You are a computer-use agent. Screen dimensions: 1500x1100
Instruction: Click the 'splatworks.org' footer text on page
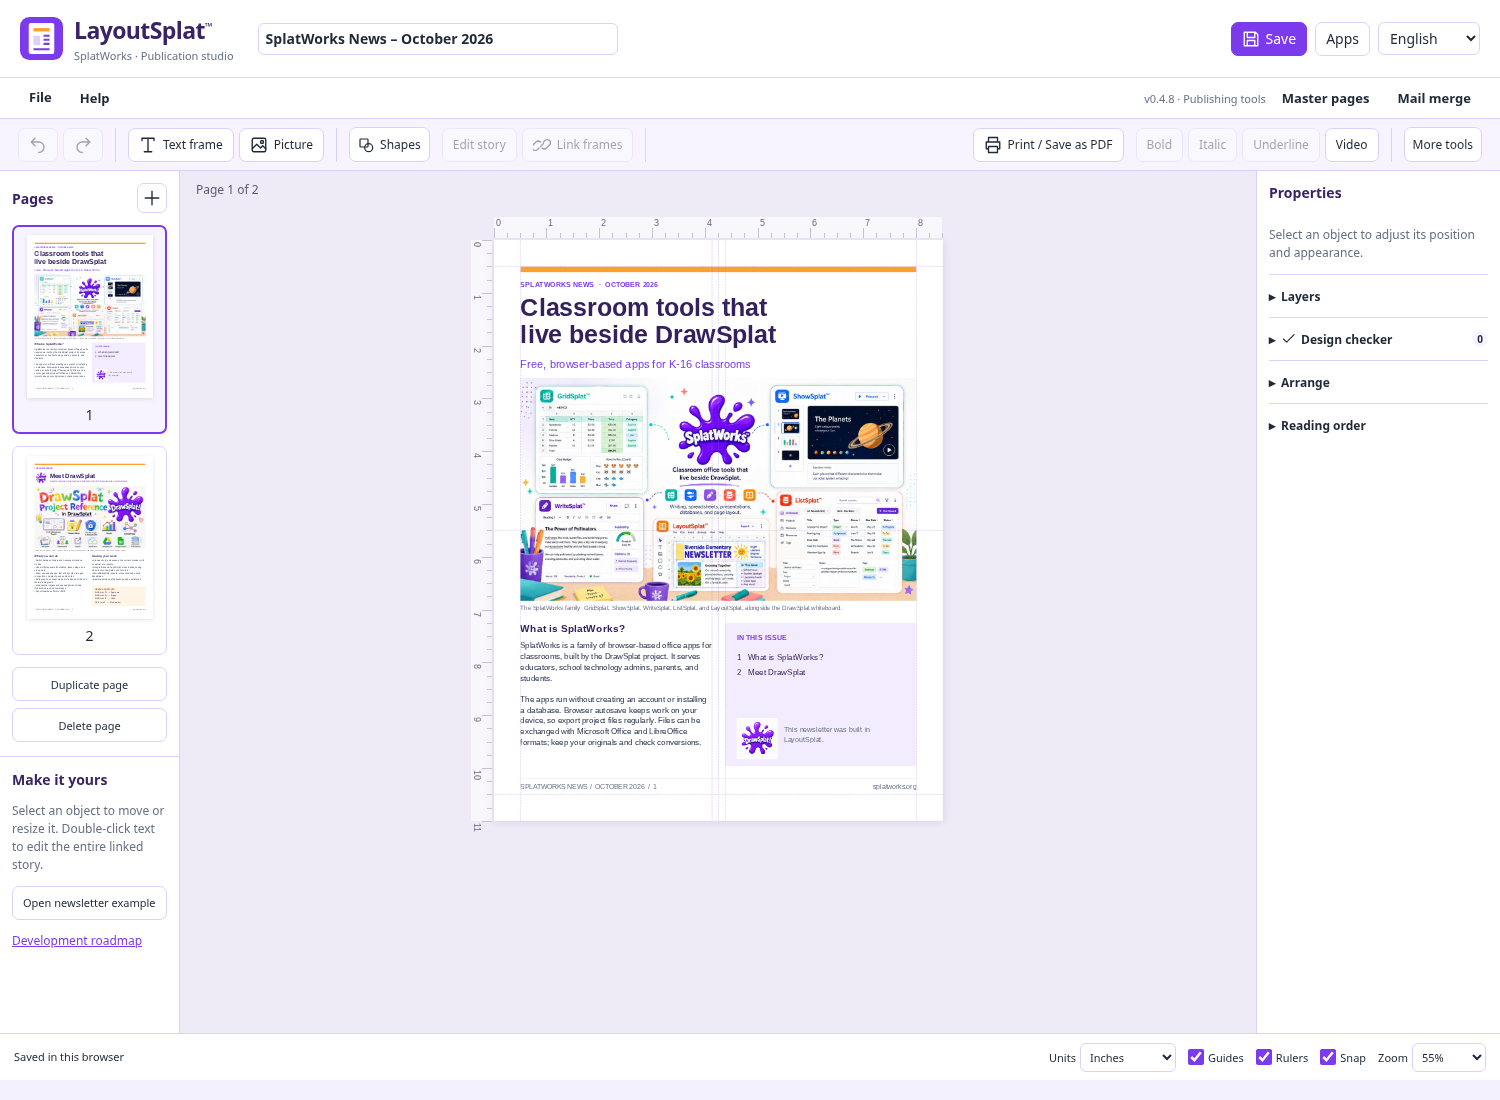click(894, 787)
